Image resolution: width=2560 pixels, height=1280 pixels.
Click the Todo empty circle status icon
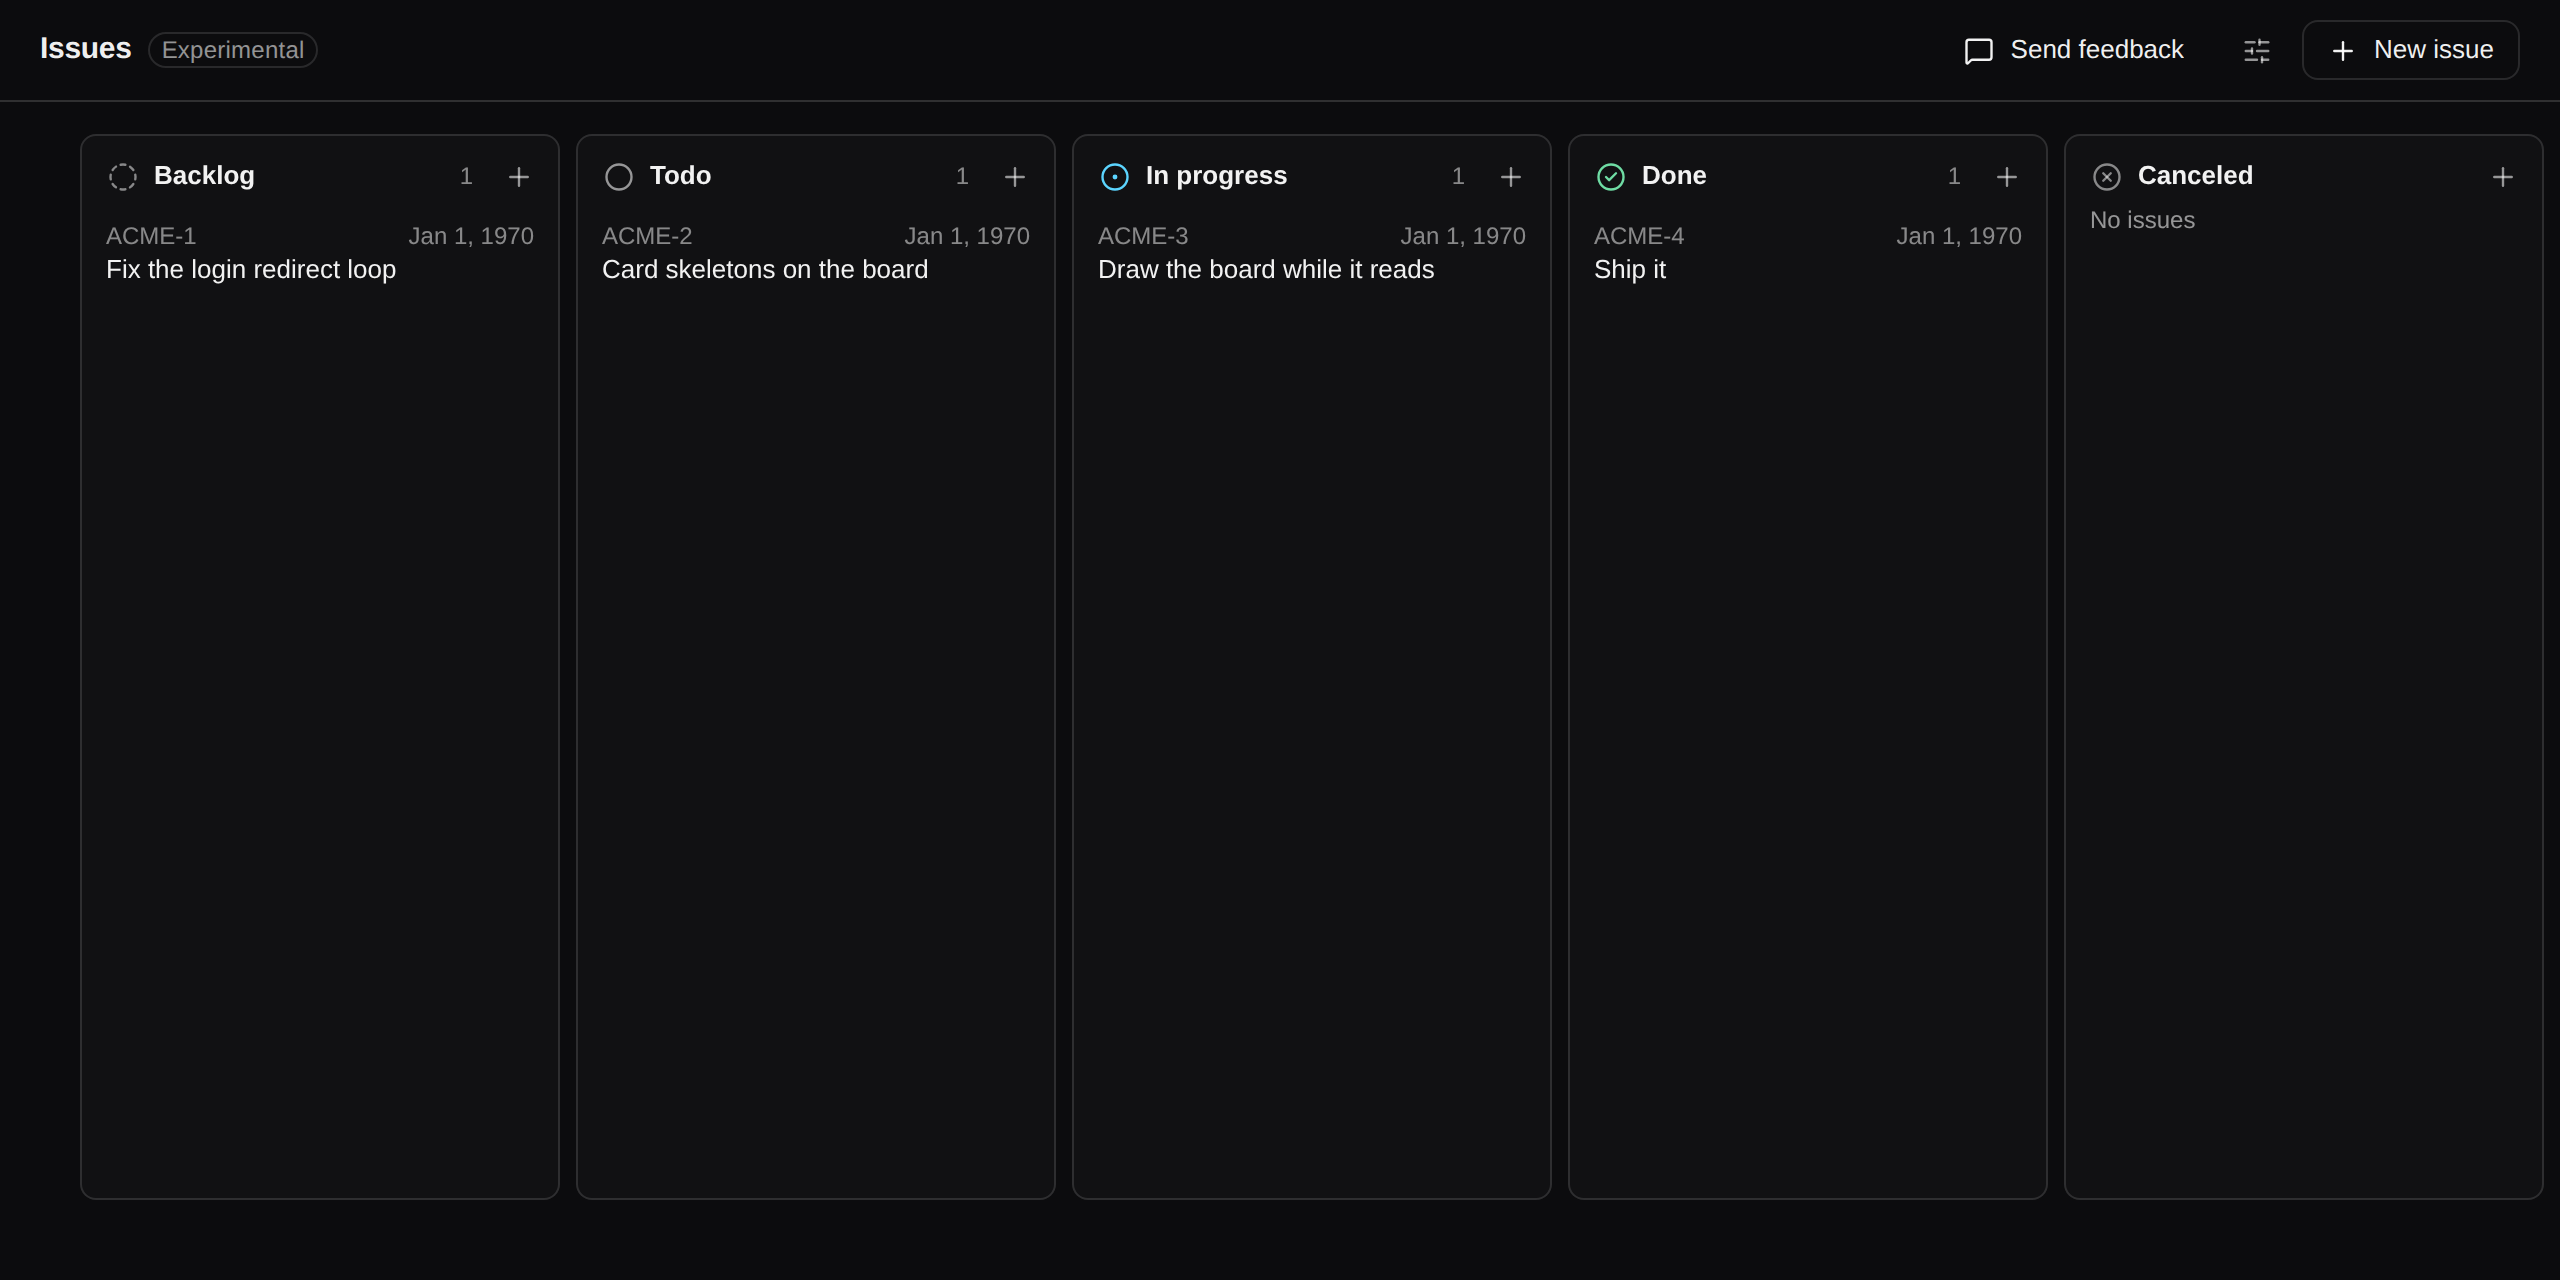tap(619, 177)
